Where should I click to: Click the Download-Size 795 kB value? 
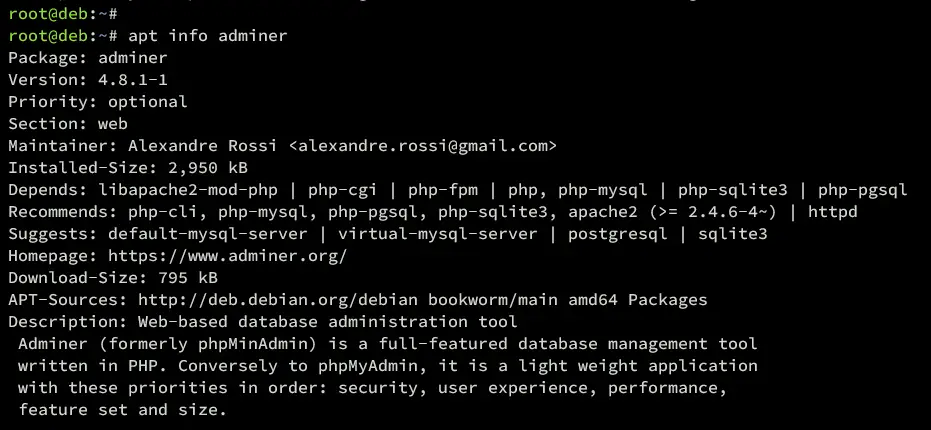pyautogui.click(x=188, y=278)
